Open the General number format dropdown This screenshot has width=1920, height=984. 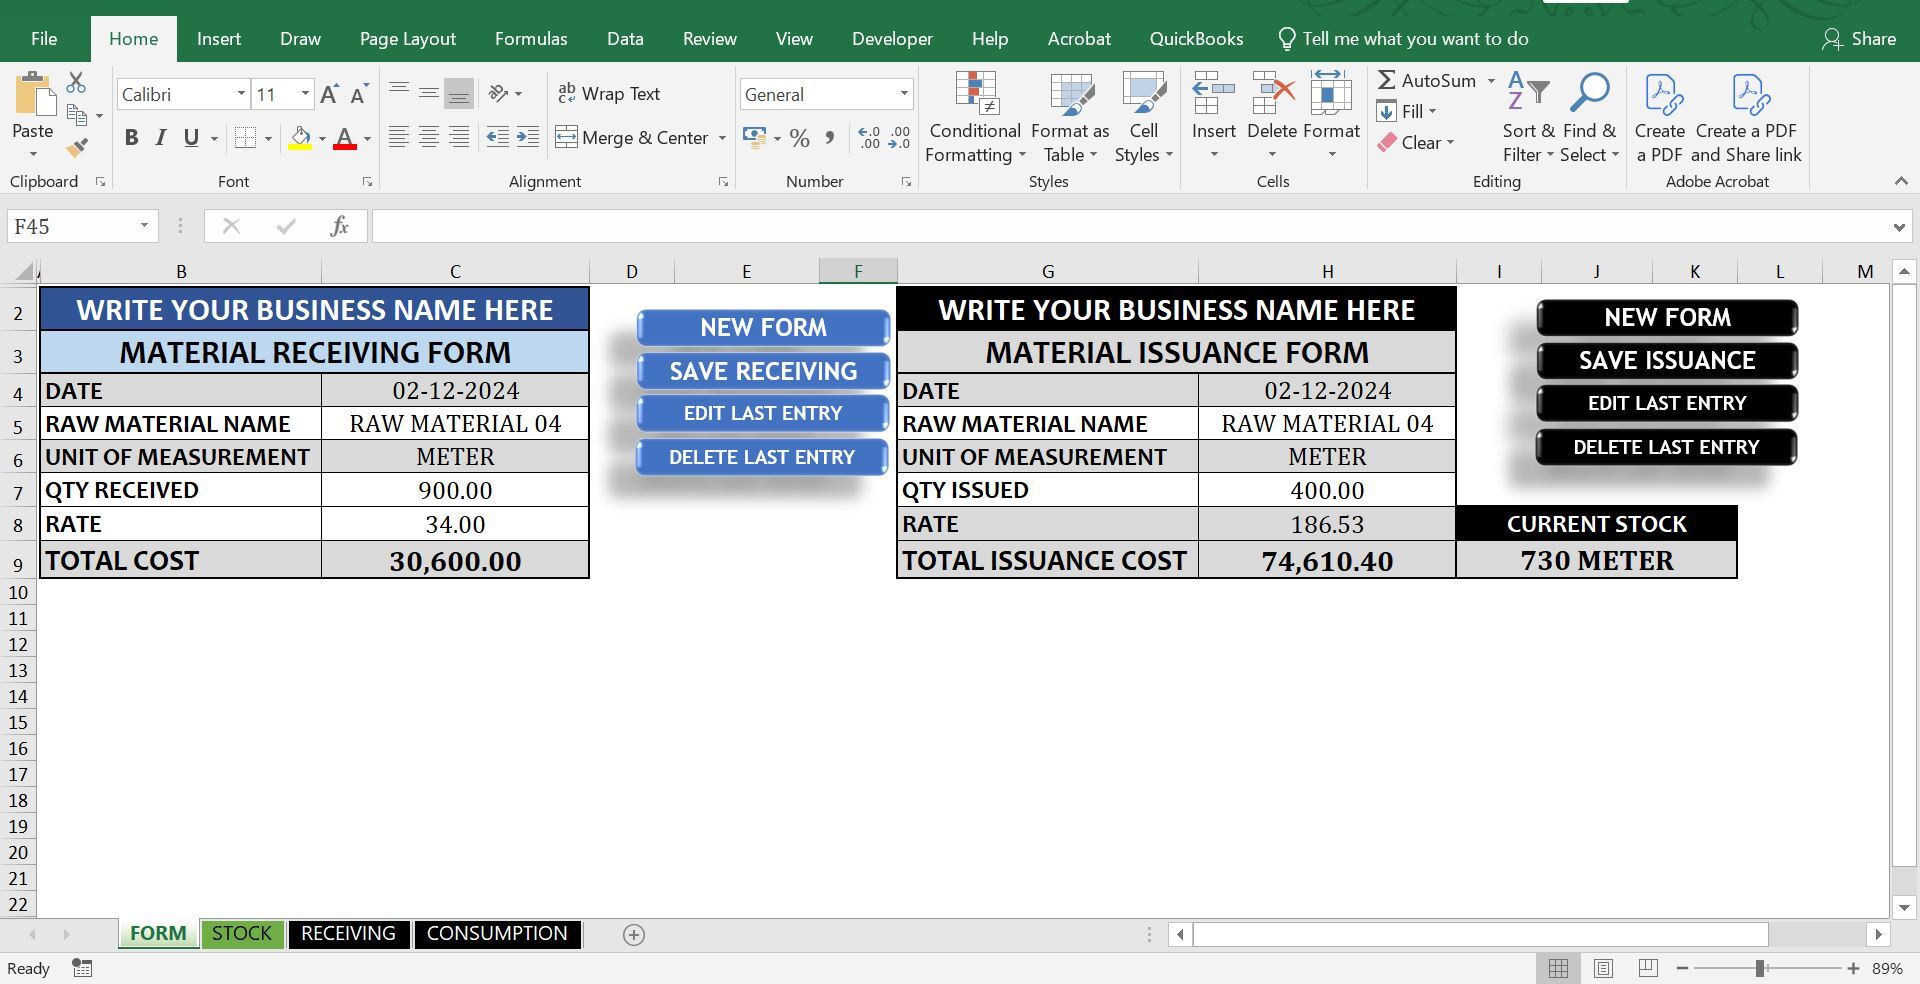coord(904,94)
